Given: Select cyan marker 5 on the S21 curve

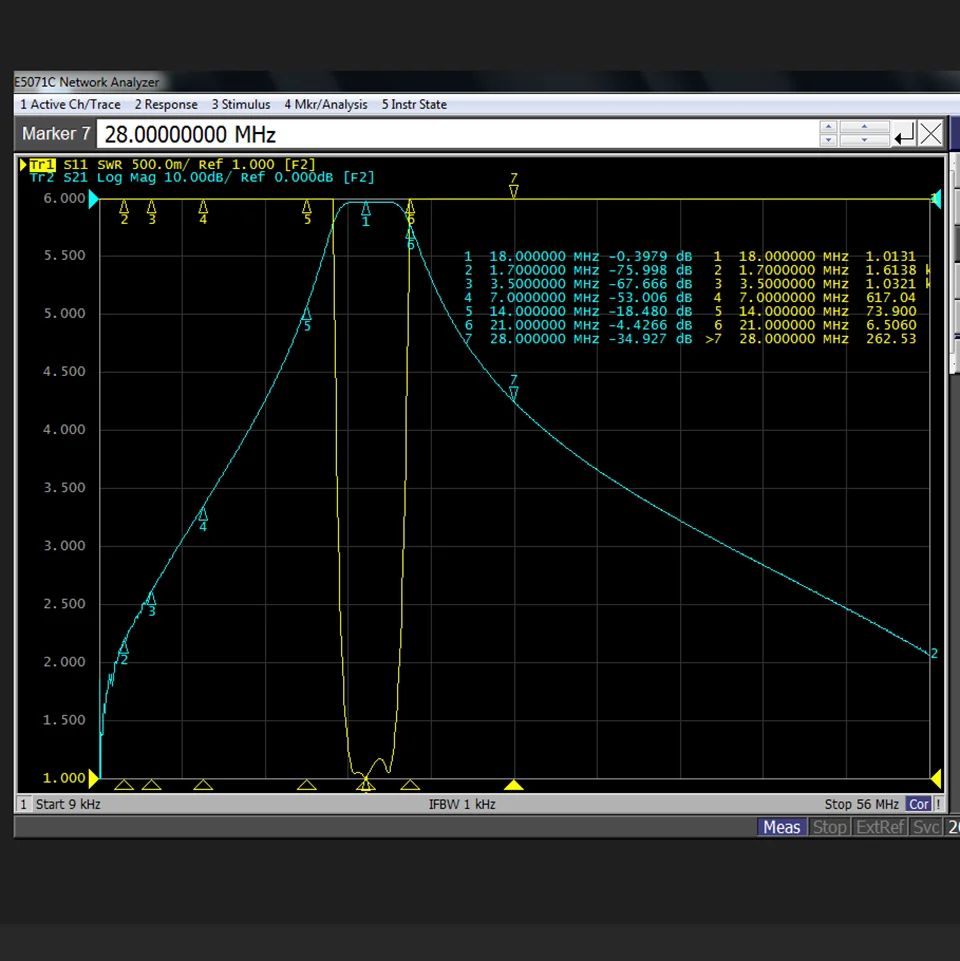Looking at the screenshot, I should click(307, 320).
